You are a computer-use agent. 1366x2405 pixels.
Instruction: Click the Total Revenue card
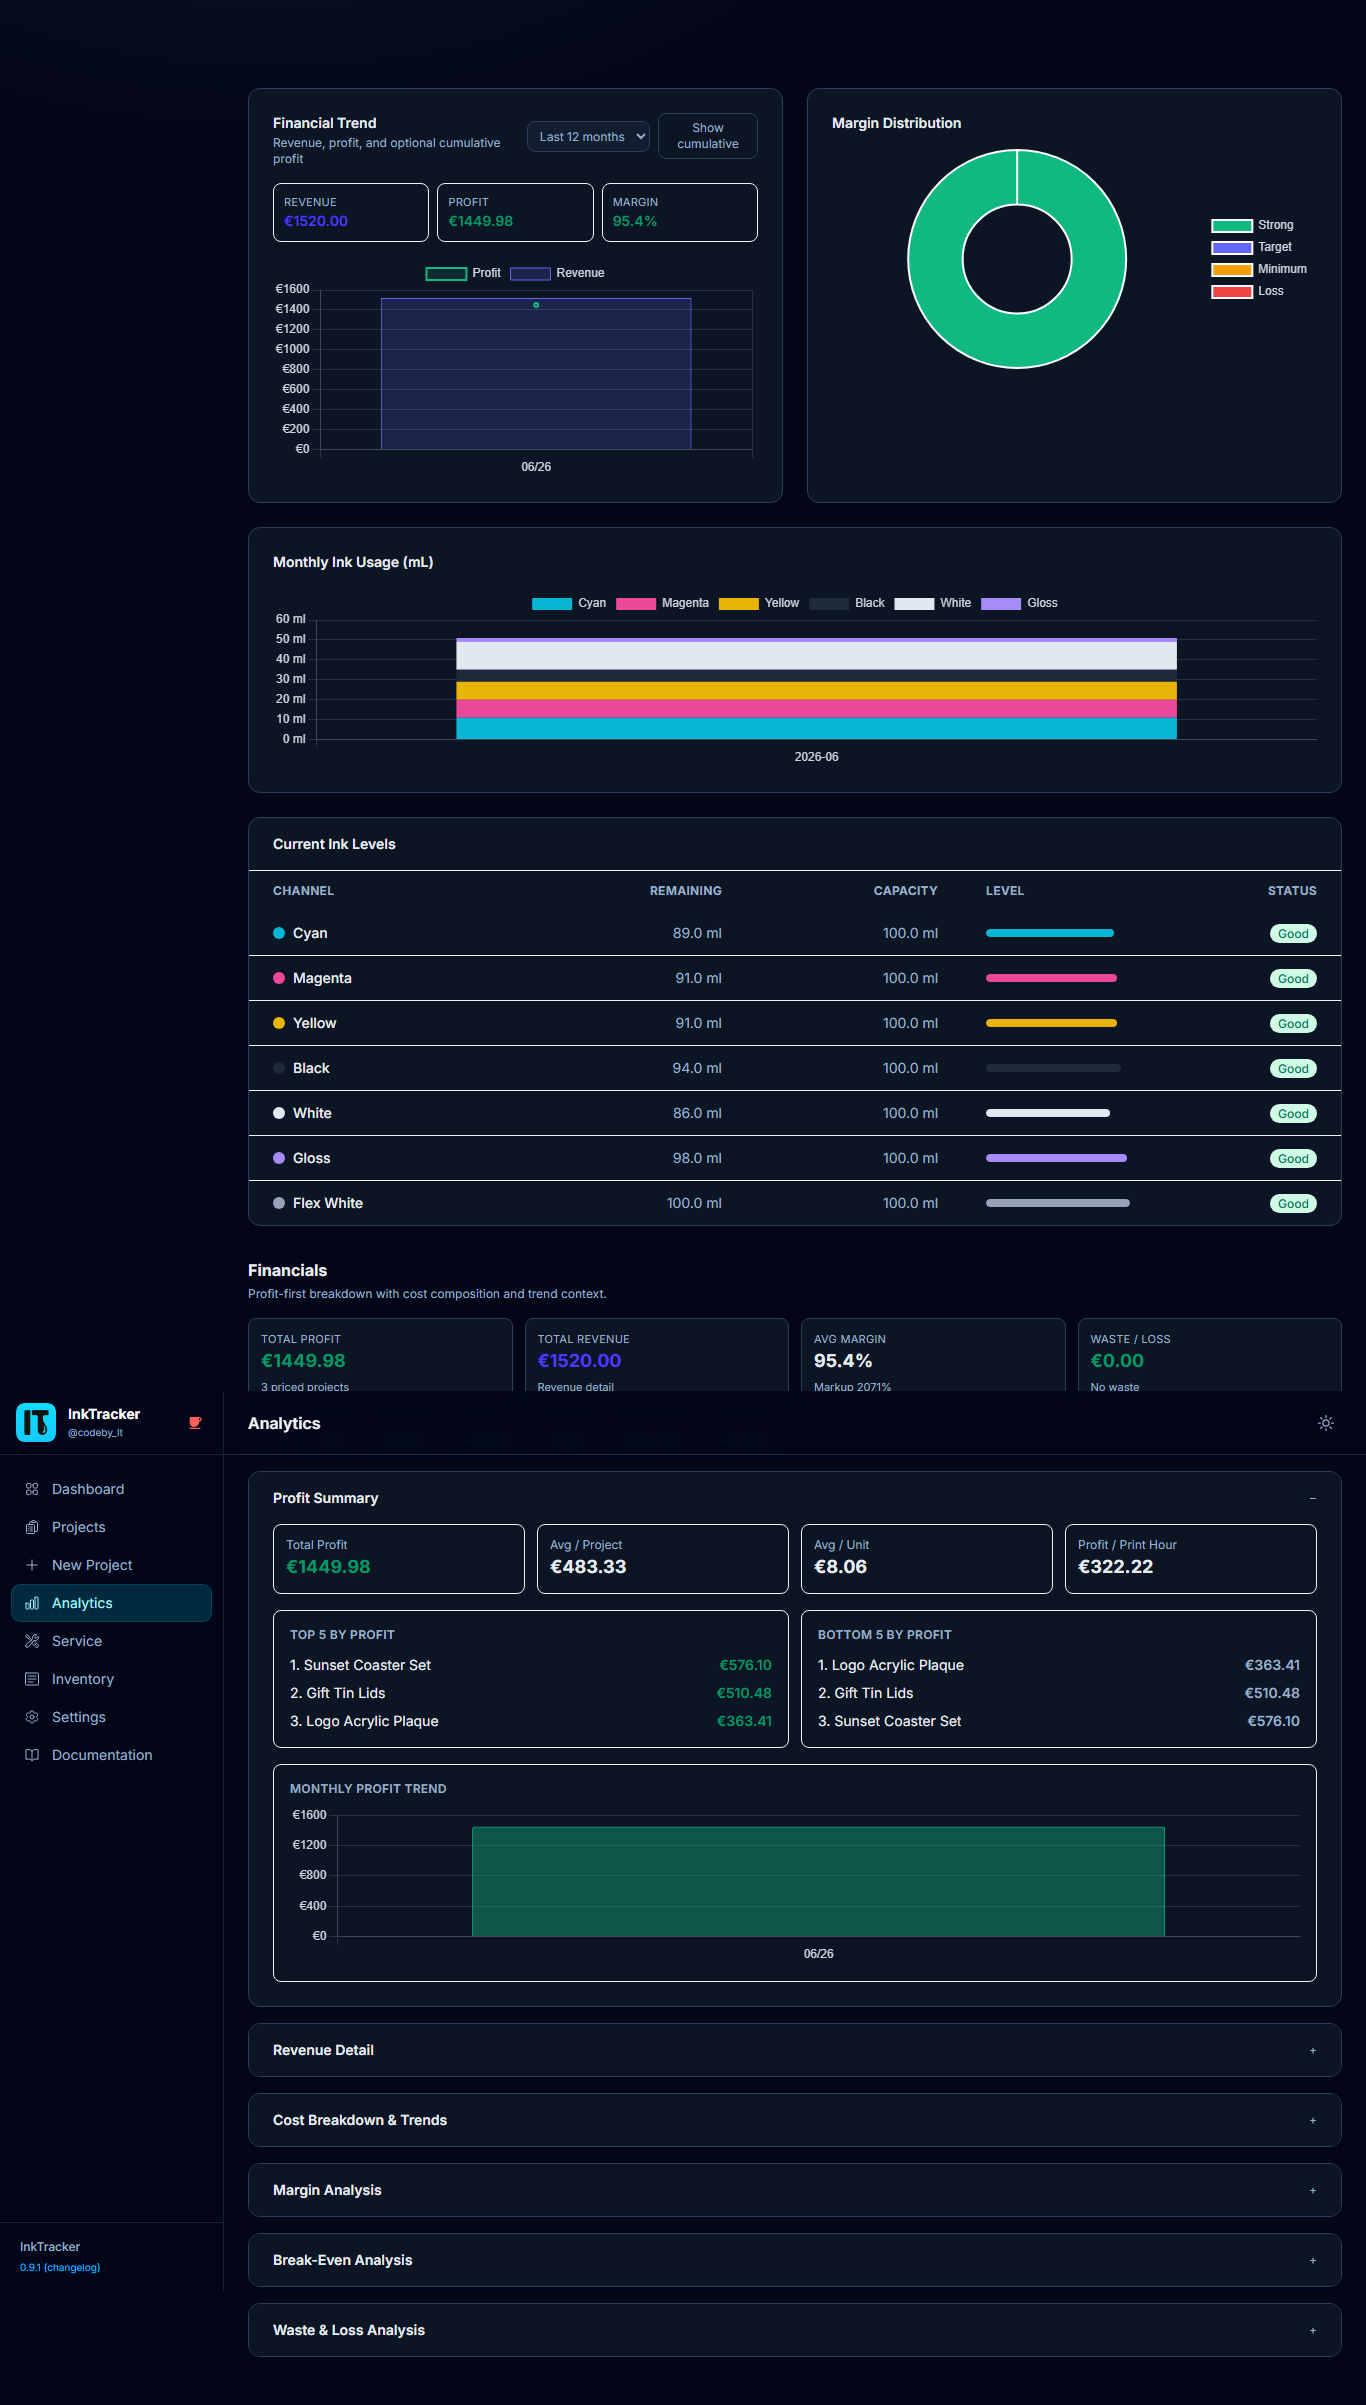click(x=656, y=1355)
